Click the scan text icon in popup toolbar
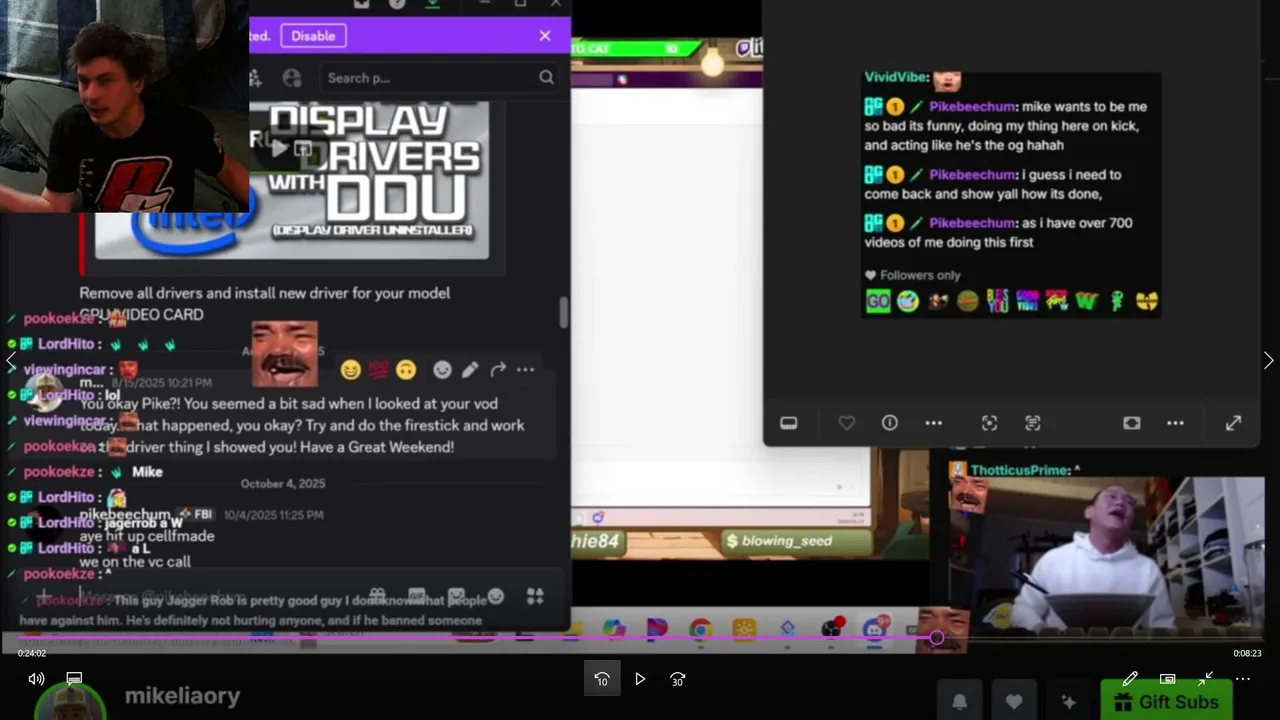The height and width of the screenshot is (720, 1280). pyautogui.click(x=1033, y=423)
